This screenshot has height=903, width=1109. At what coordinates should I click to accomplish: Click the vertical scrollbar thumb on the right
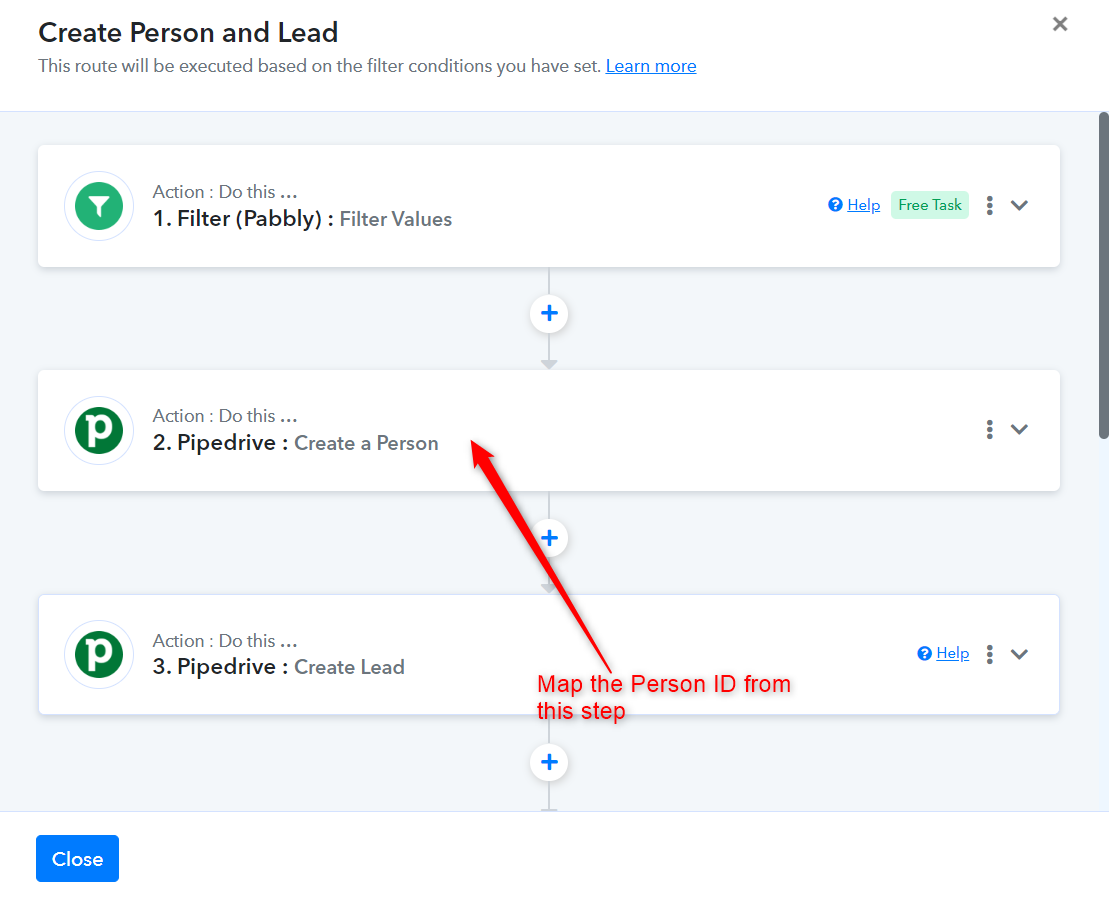[1103, 276]
